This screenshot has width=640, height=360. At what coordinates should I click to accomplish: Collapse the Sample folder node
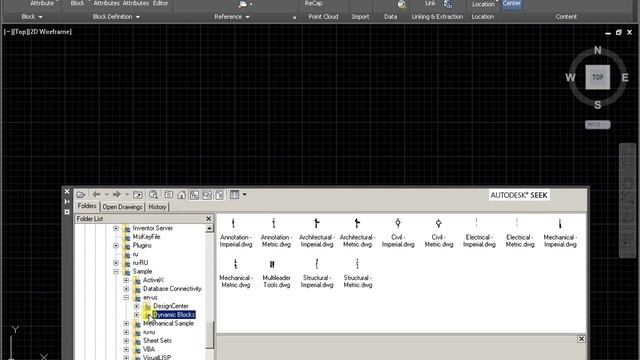click(116, 271)
